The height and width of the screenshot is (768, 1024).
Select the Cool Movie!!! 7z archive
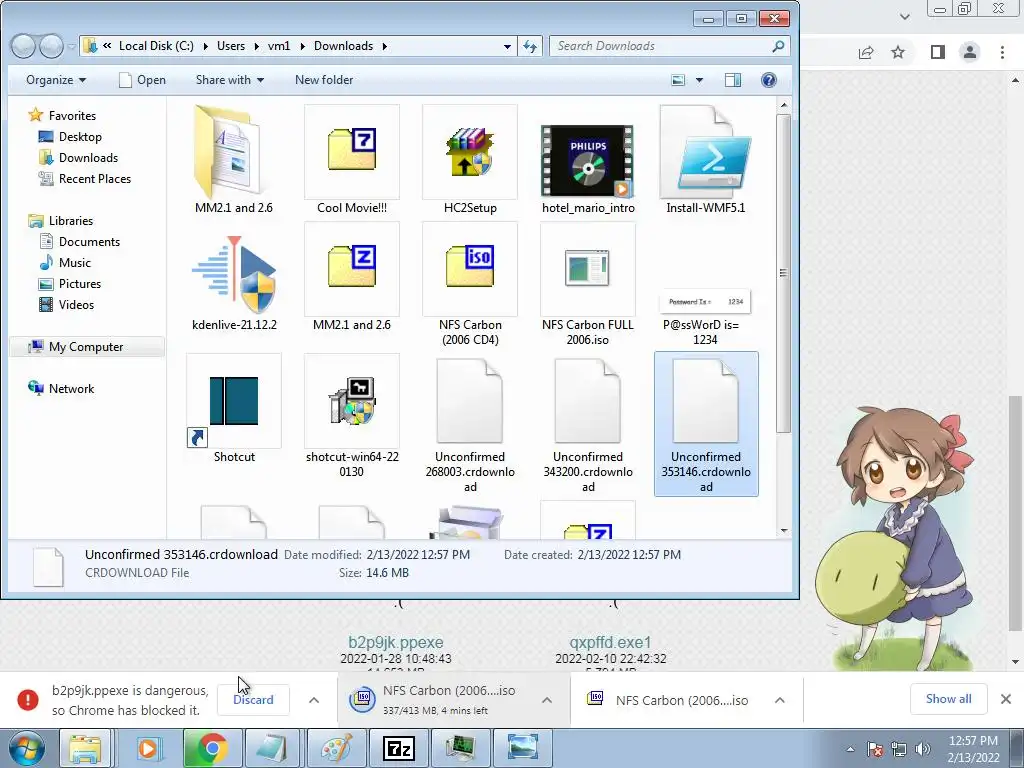click(x=352, y=160)
